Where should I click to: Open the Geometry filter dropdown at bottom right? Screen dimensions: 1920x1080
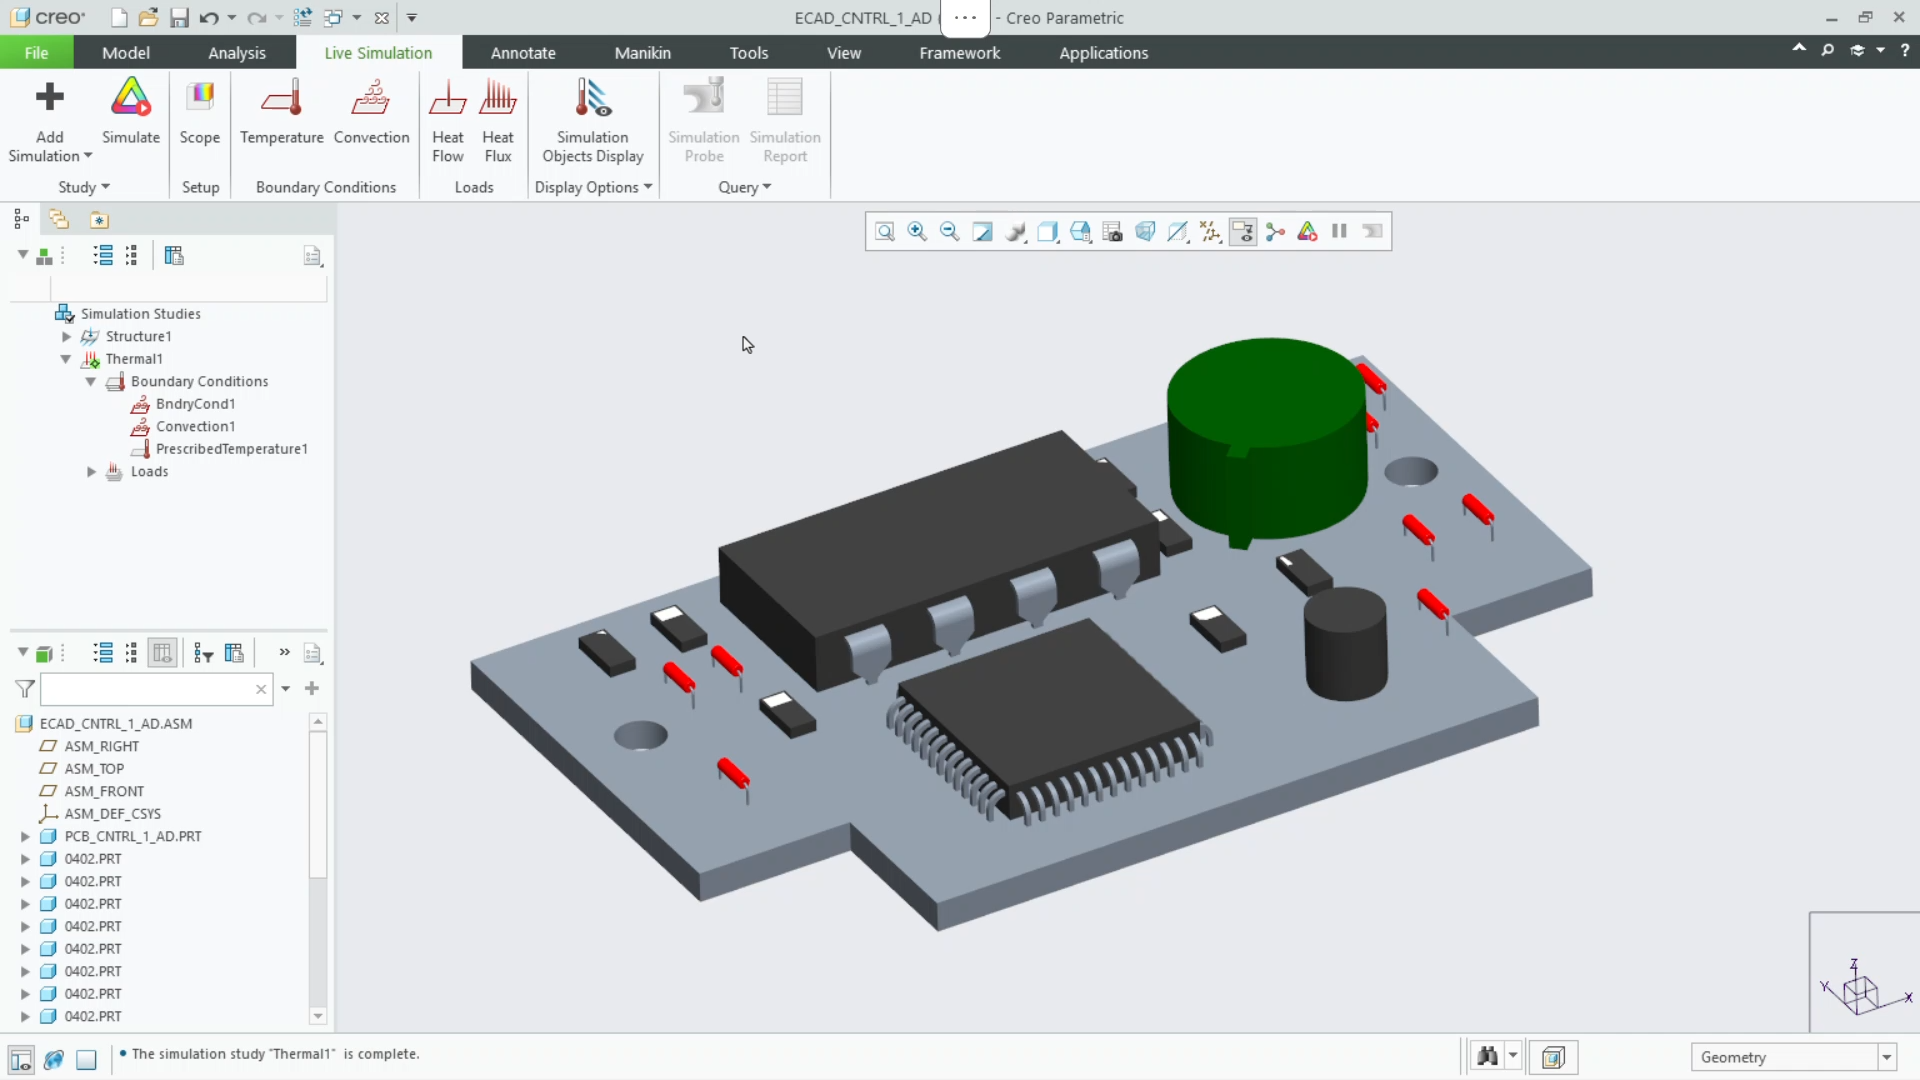(1886, 1057)
